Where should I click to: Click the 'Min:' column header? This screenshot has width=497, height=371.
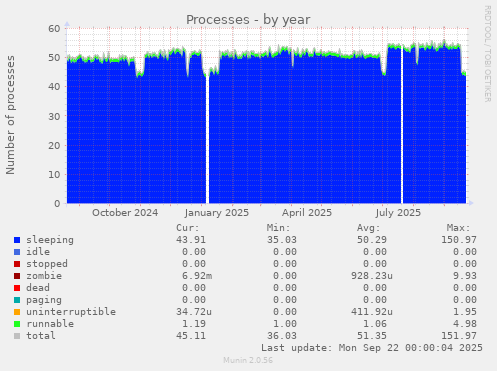[278, 228]
